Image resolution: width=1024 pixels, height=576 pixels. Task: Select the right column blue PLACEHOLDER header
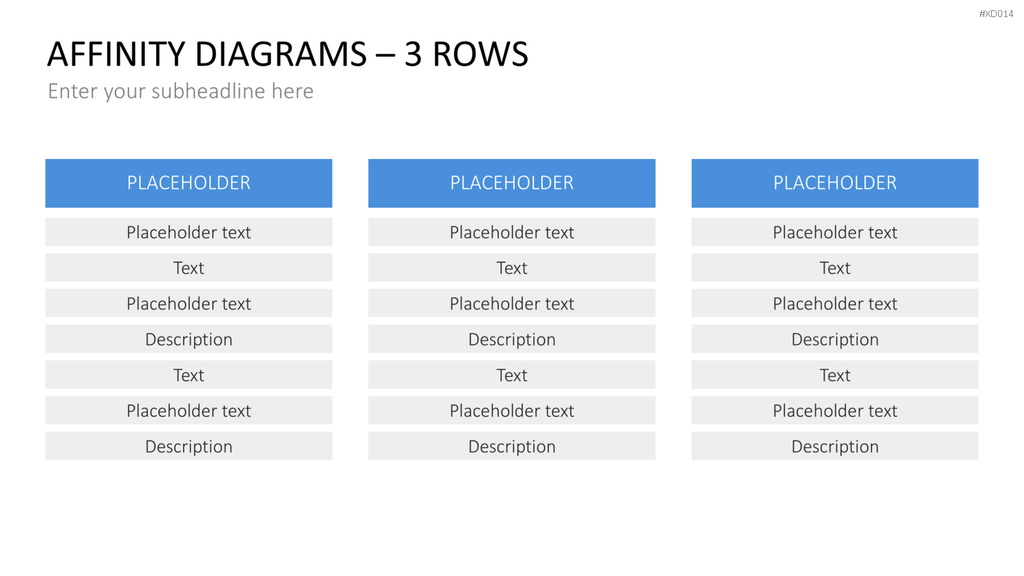[835, 183]
